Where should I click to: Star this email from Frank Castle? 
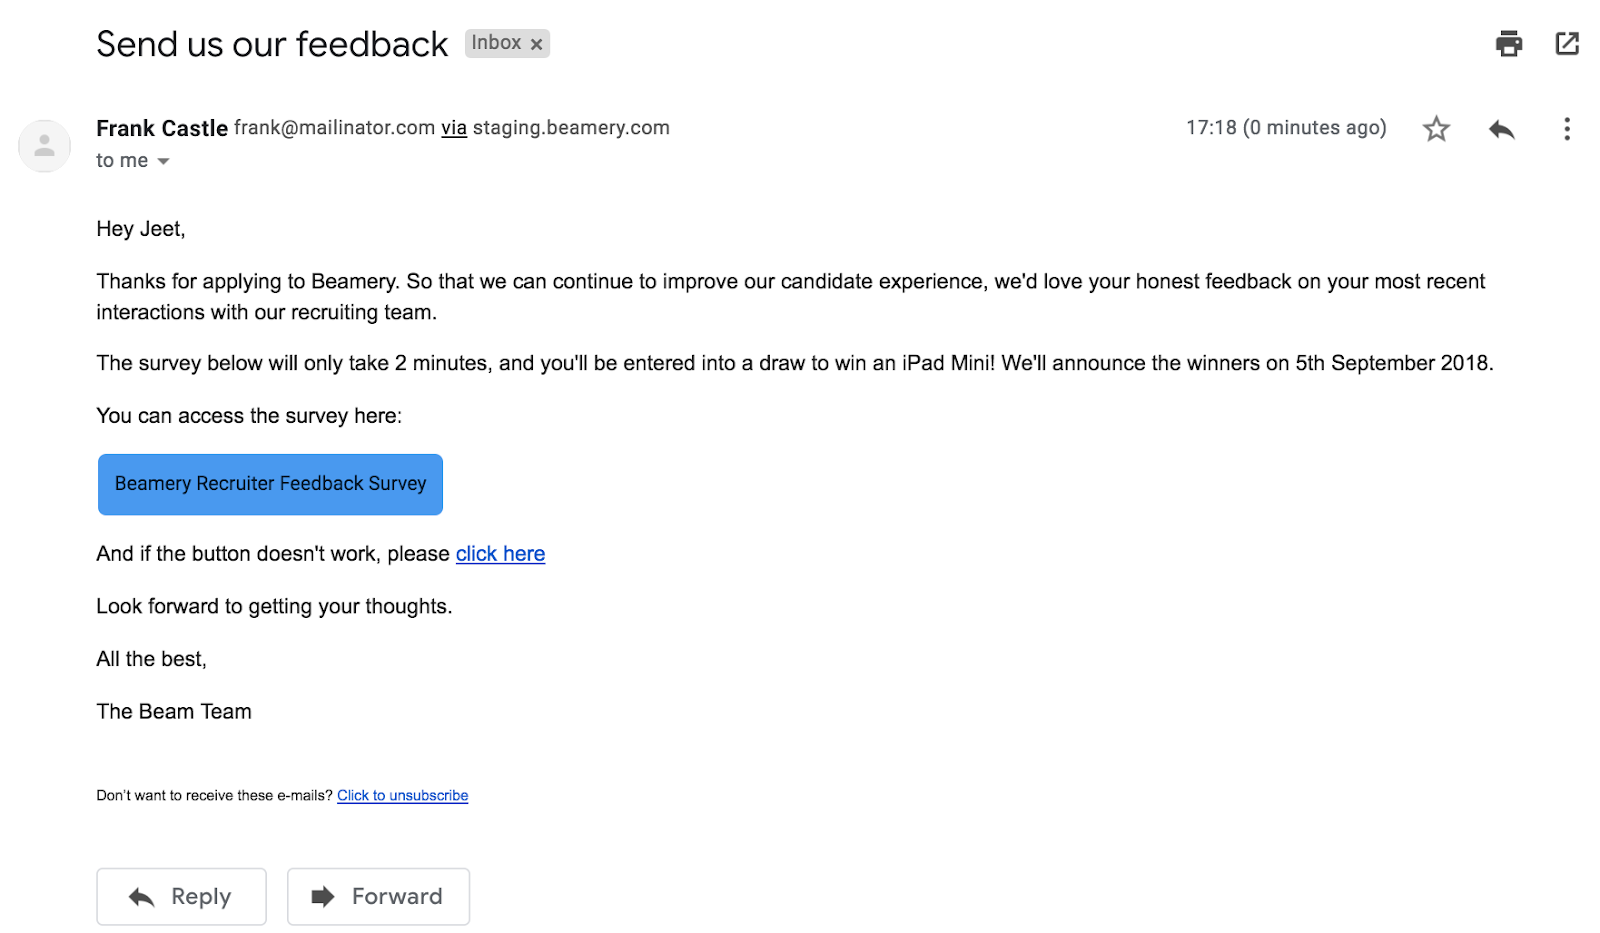(1436, 129)
